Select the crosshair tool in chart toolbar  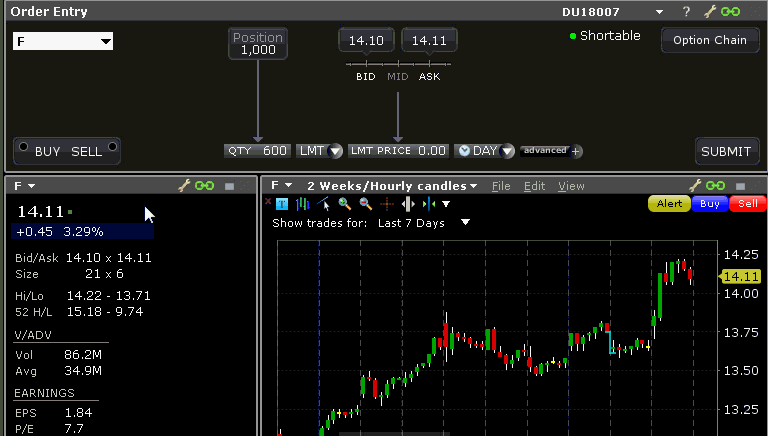coord(386,204)
